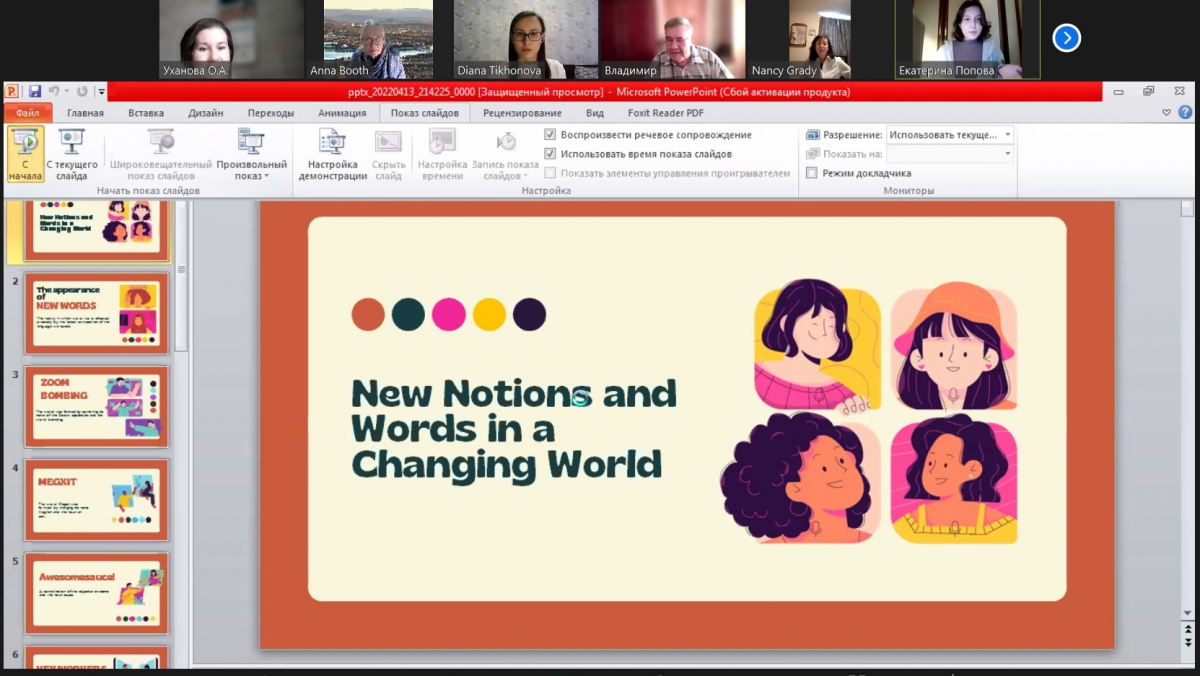The width and height of the screenshot is (1200, 676).
Task: Click the resolution monitor icon beside Разрешение
Action: pyautogui.click(x=813, y=135)
